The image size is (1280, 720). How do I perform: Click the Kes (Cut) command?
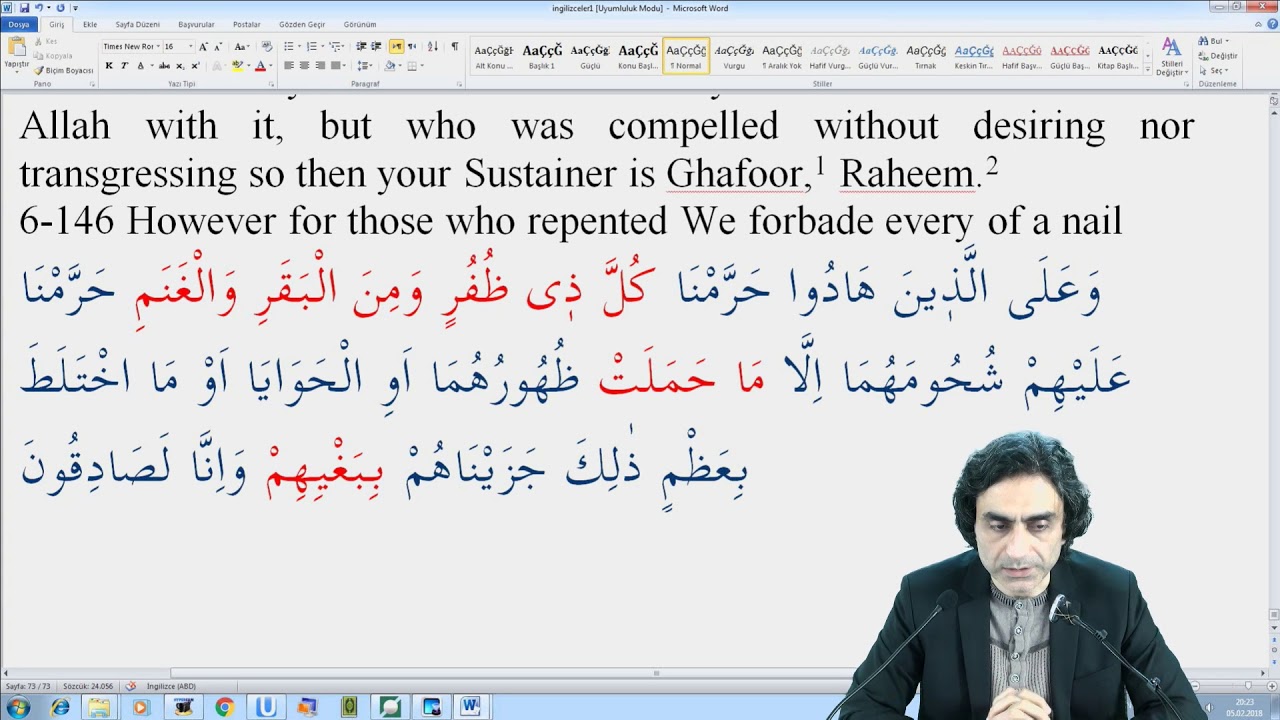46,42
